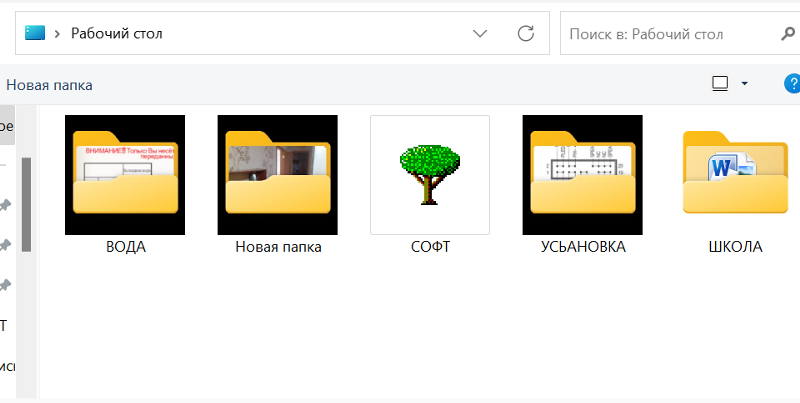This screenshot has height=403, width=800.
Task: Select the Новая папка folder thumbnail in file list
Action: 278,175
